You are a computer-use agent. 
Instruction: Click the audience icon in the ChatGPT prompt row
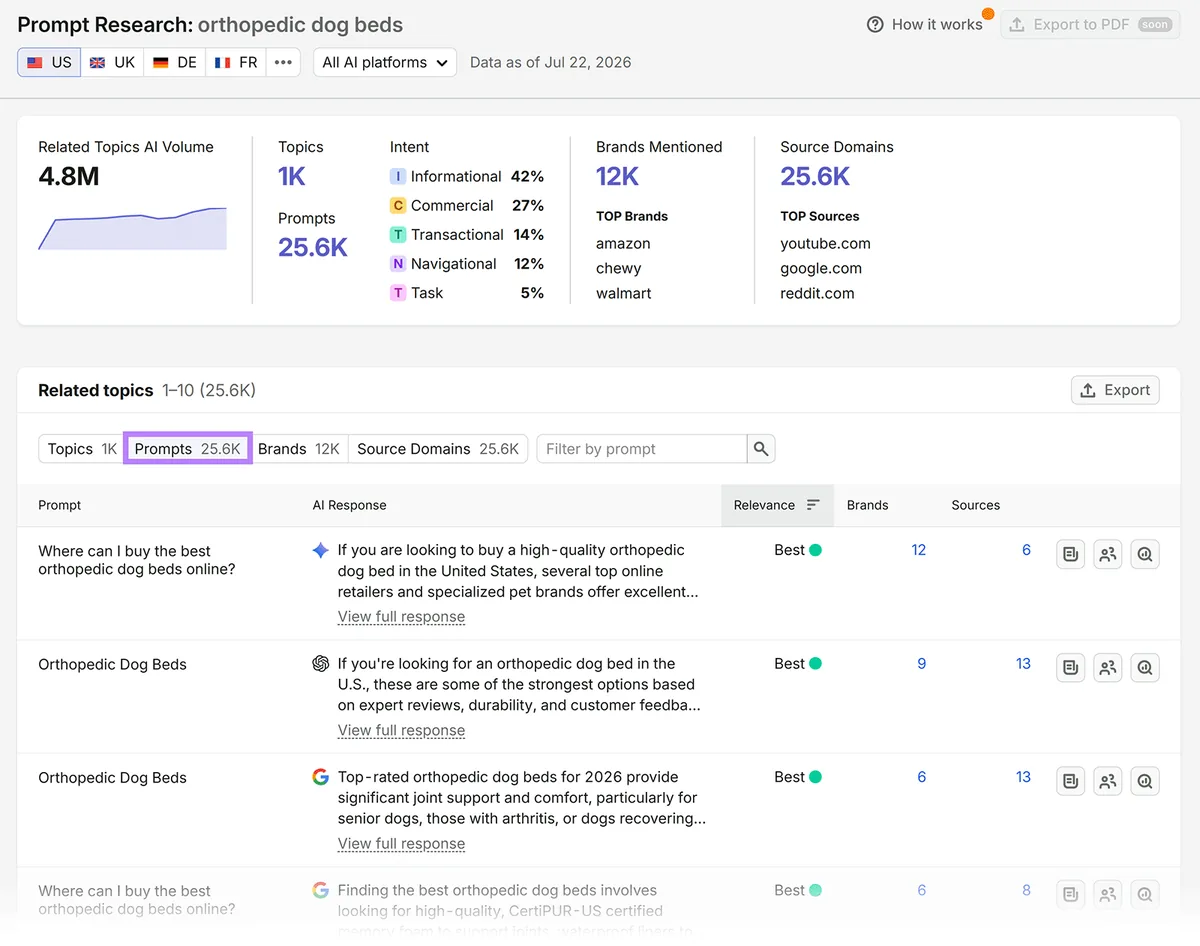point(1108,667)
